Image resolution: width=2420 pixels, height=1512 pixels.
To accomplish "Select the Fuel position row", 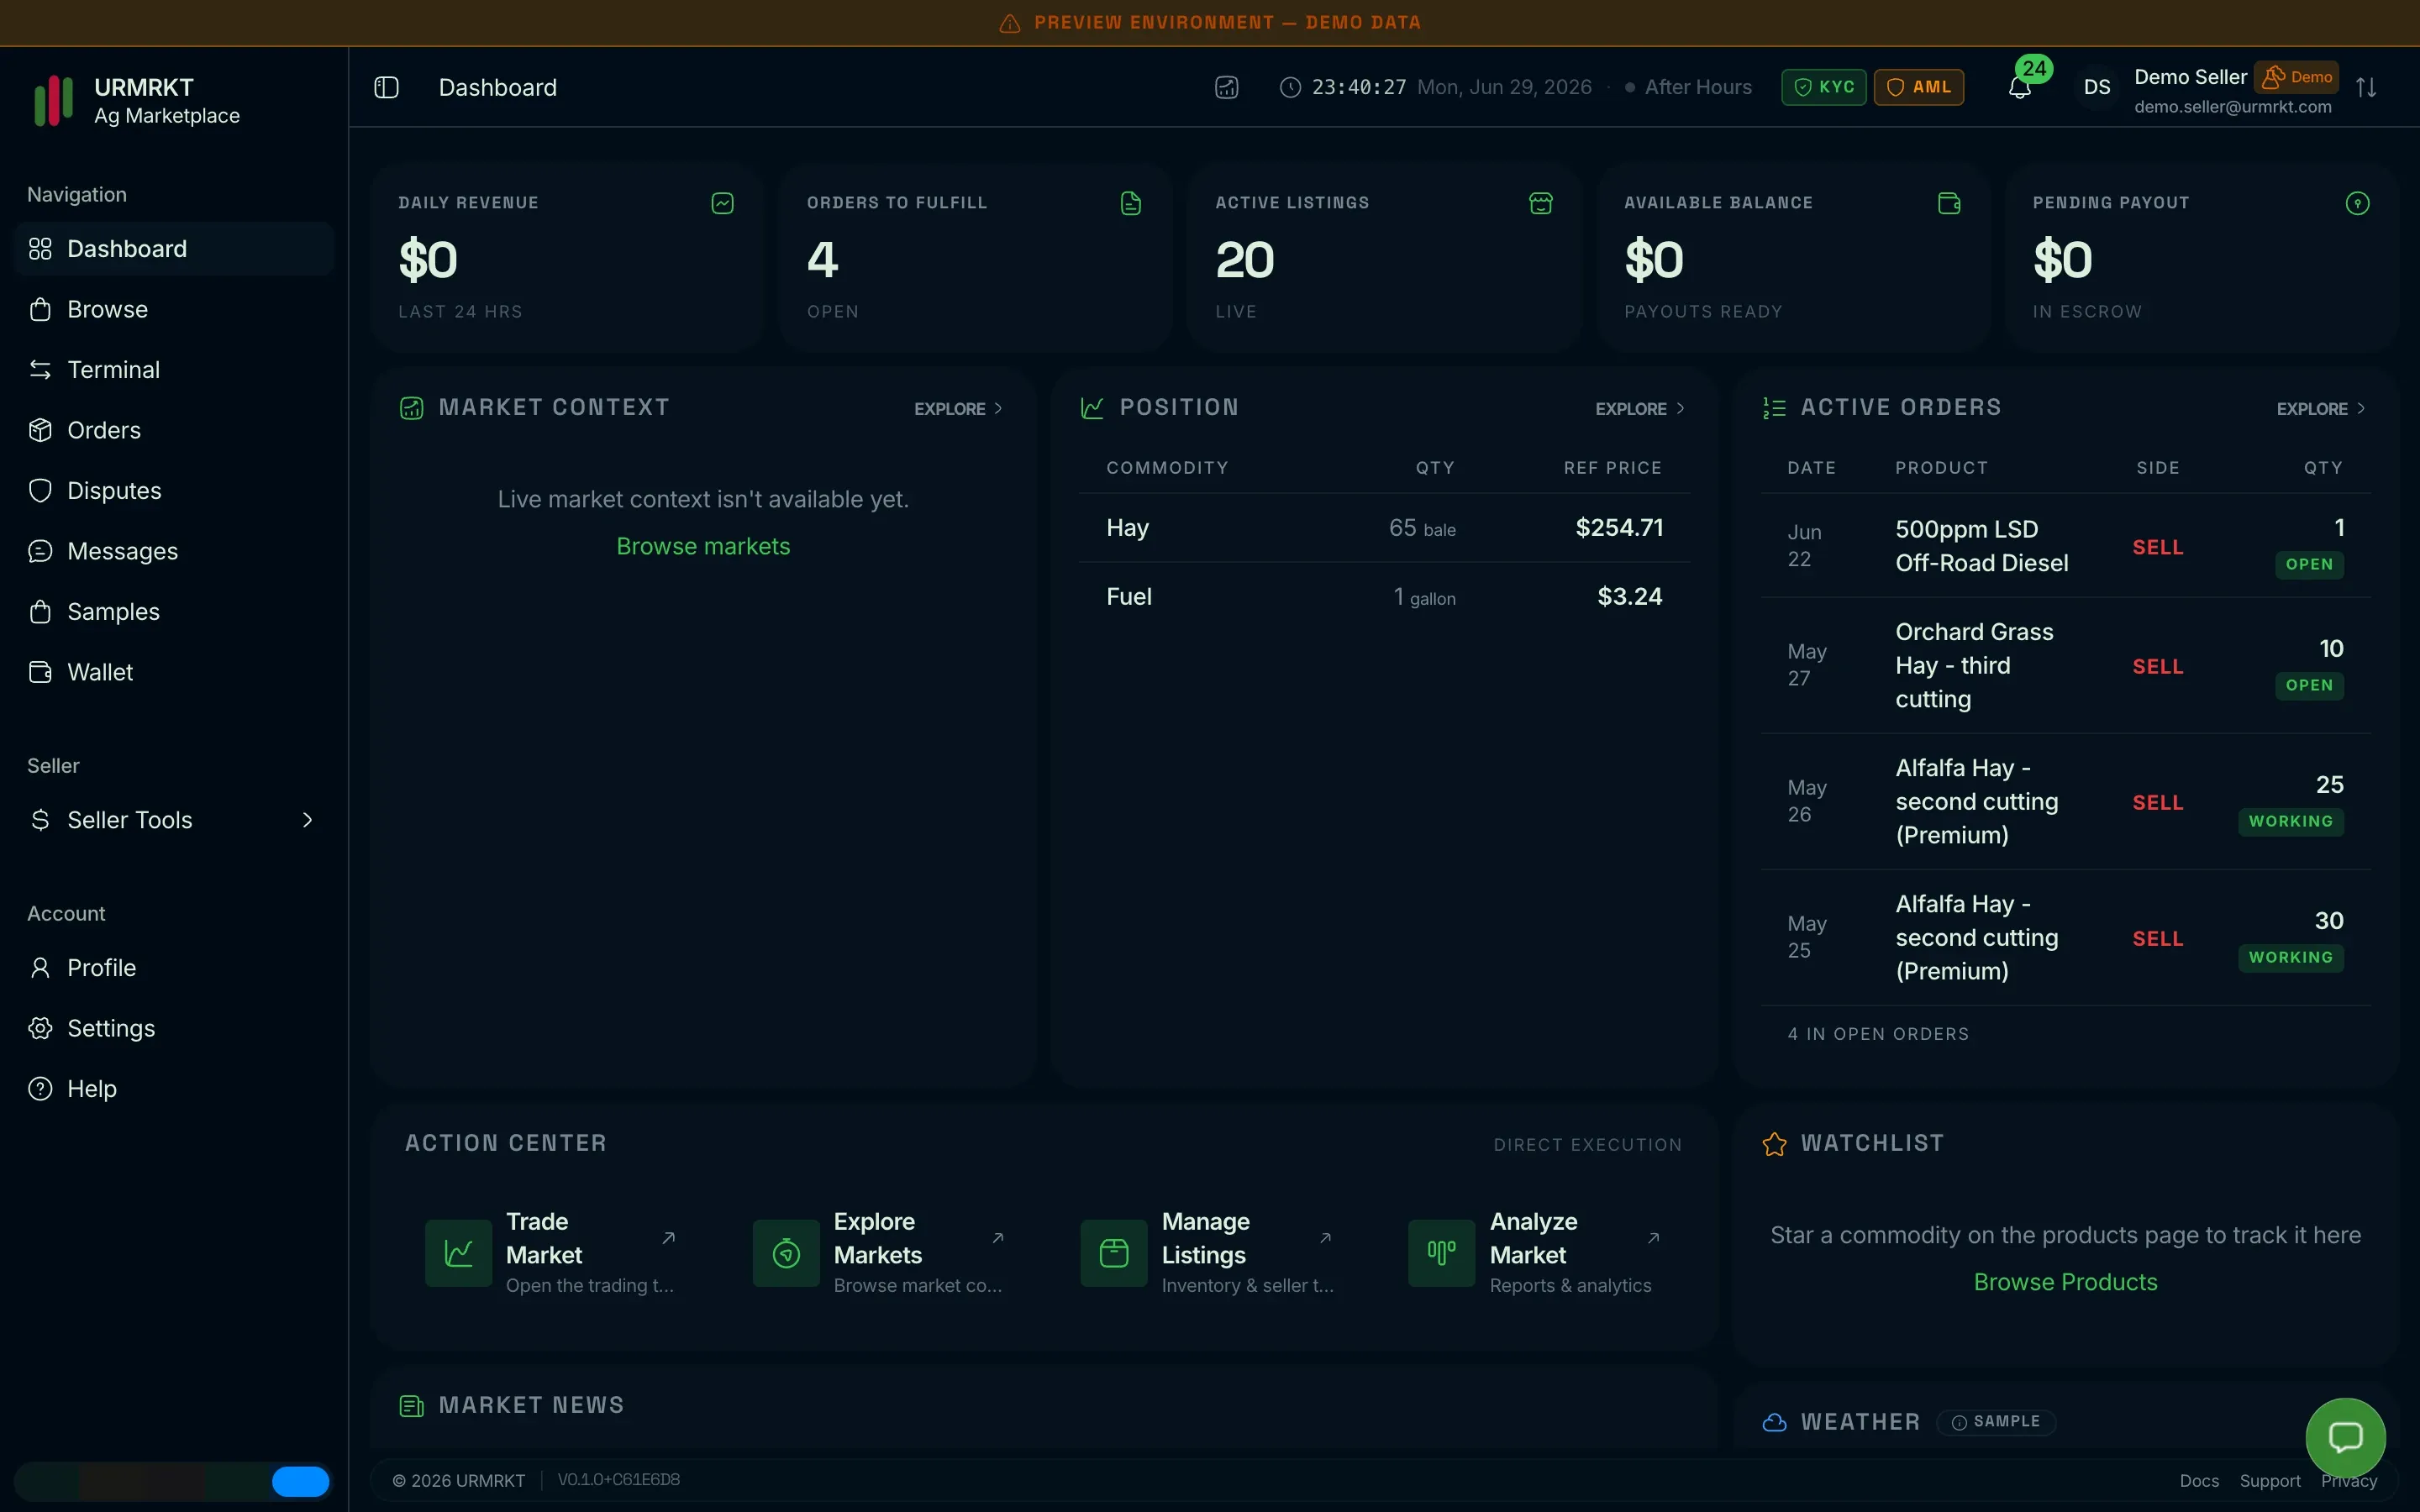I will (1384, 597).
